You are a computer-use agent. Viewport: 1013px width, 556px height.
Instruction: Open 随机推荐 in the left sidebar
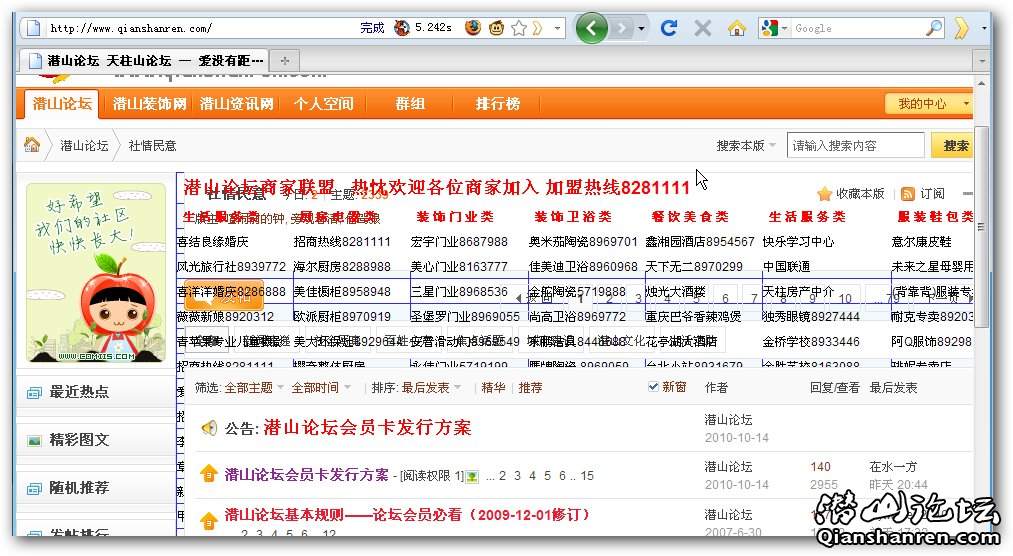pyautogui.click(x=79, y=488)
